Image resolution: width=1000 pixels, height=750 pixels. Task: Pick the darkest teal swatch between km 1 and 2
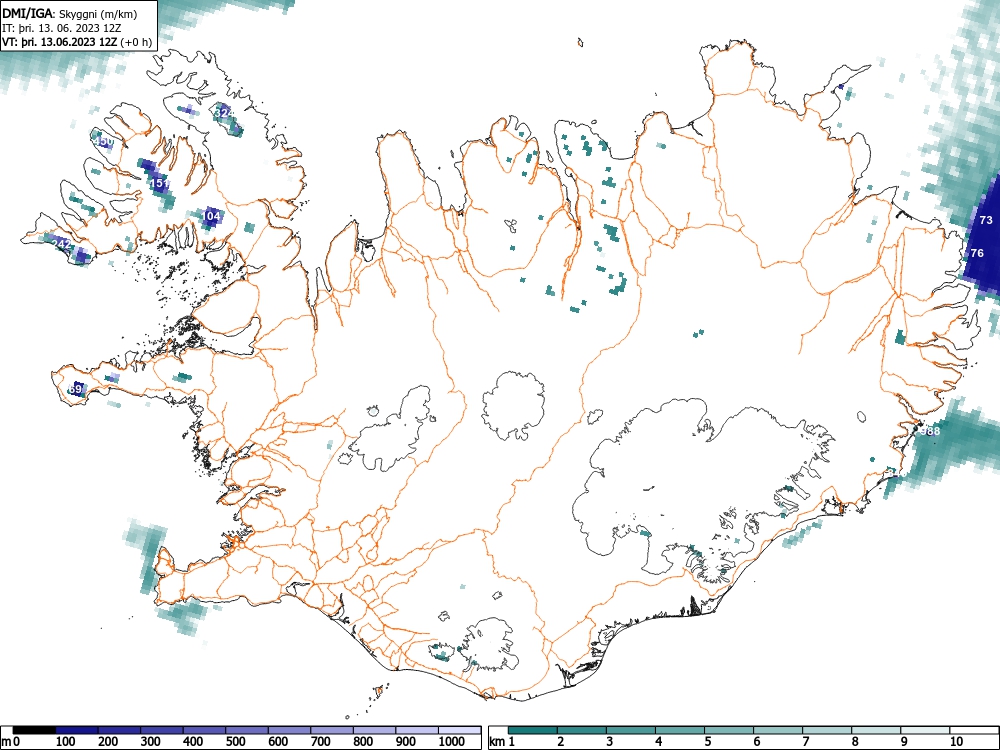pyautogui.click(x=533, y=730)
